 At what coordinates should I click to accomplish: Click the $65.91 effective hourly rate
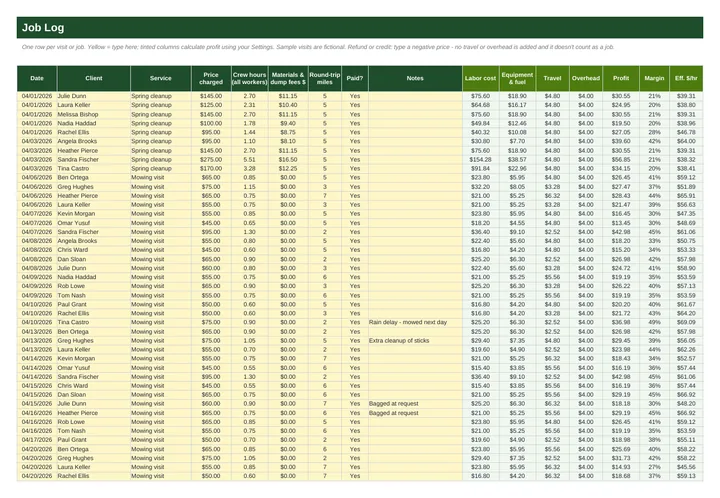click(686, 196)
